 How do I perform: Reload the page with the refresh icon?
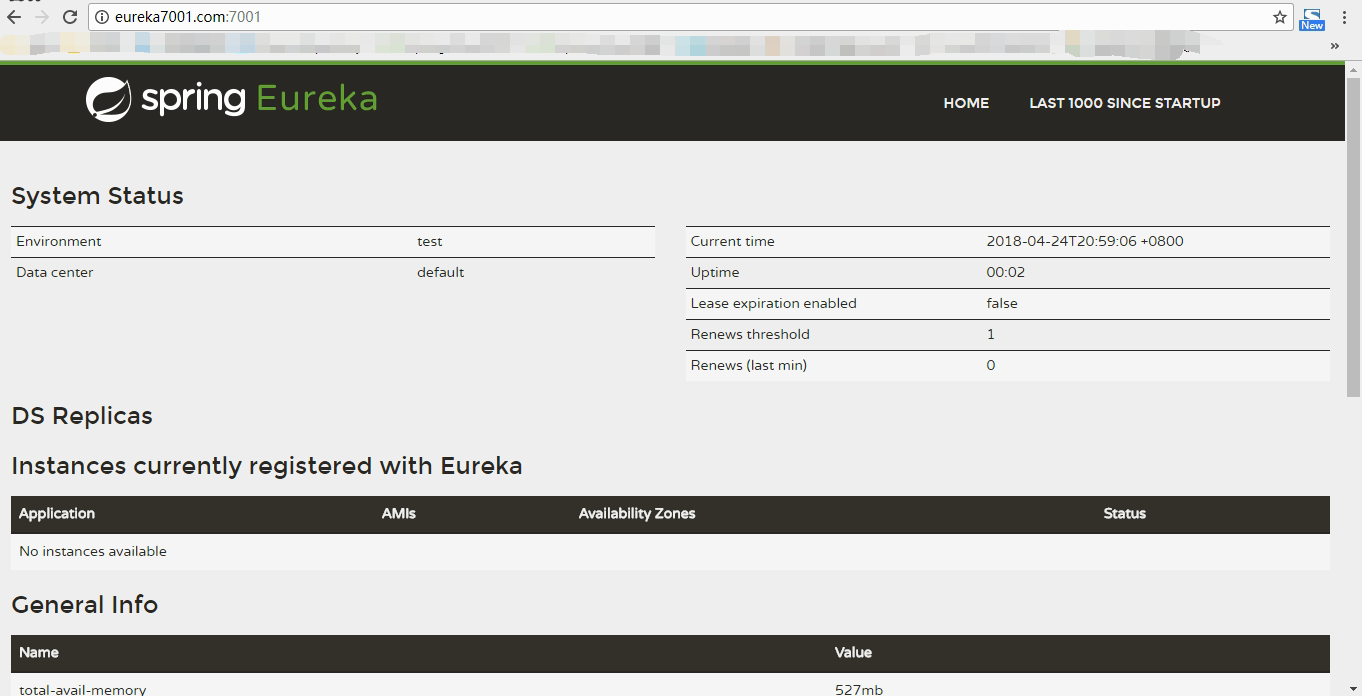(70, 17)
